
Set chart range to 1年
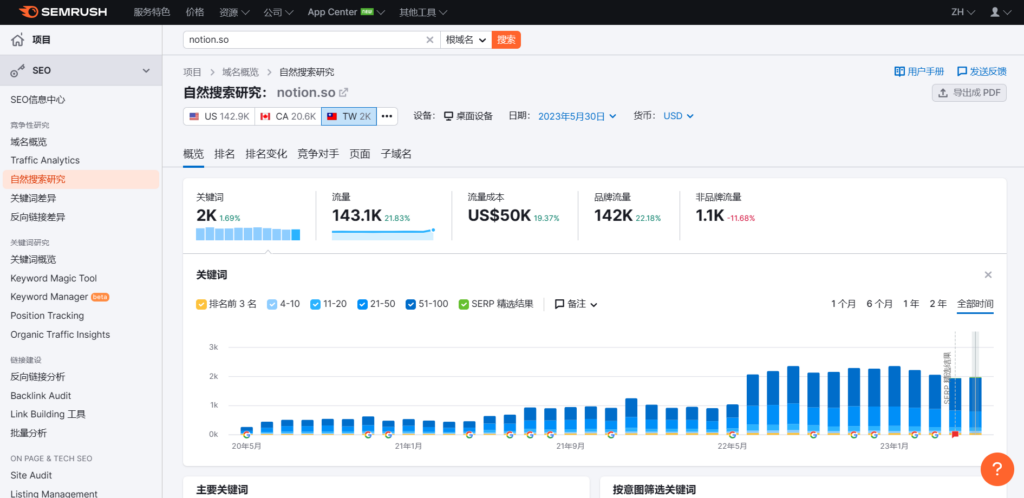(x=910, y=303)
